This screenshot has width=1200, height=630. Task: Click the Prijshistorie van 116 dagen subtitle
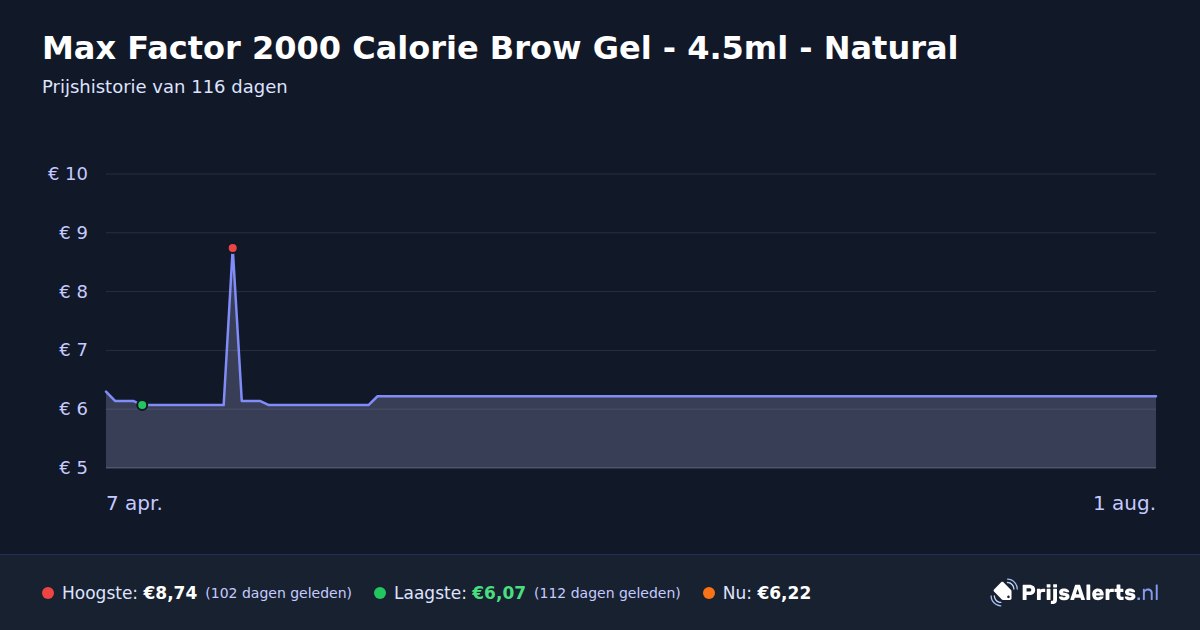point(165,87)
